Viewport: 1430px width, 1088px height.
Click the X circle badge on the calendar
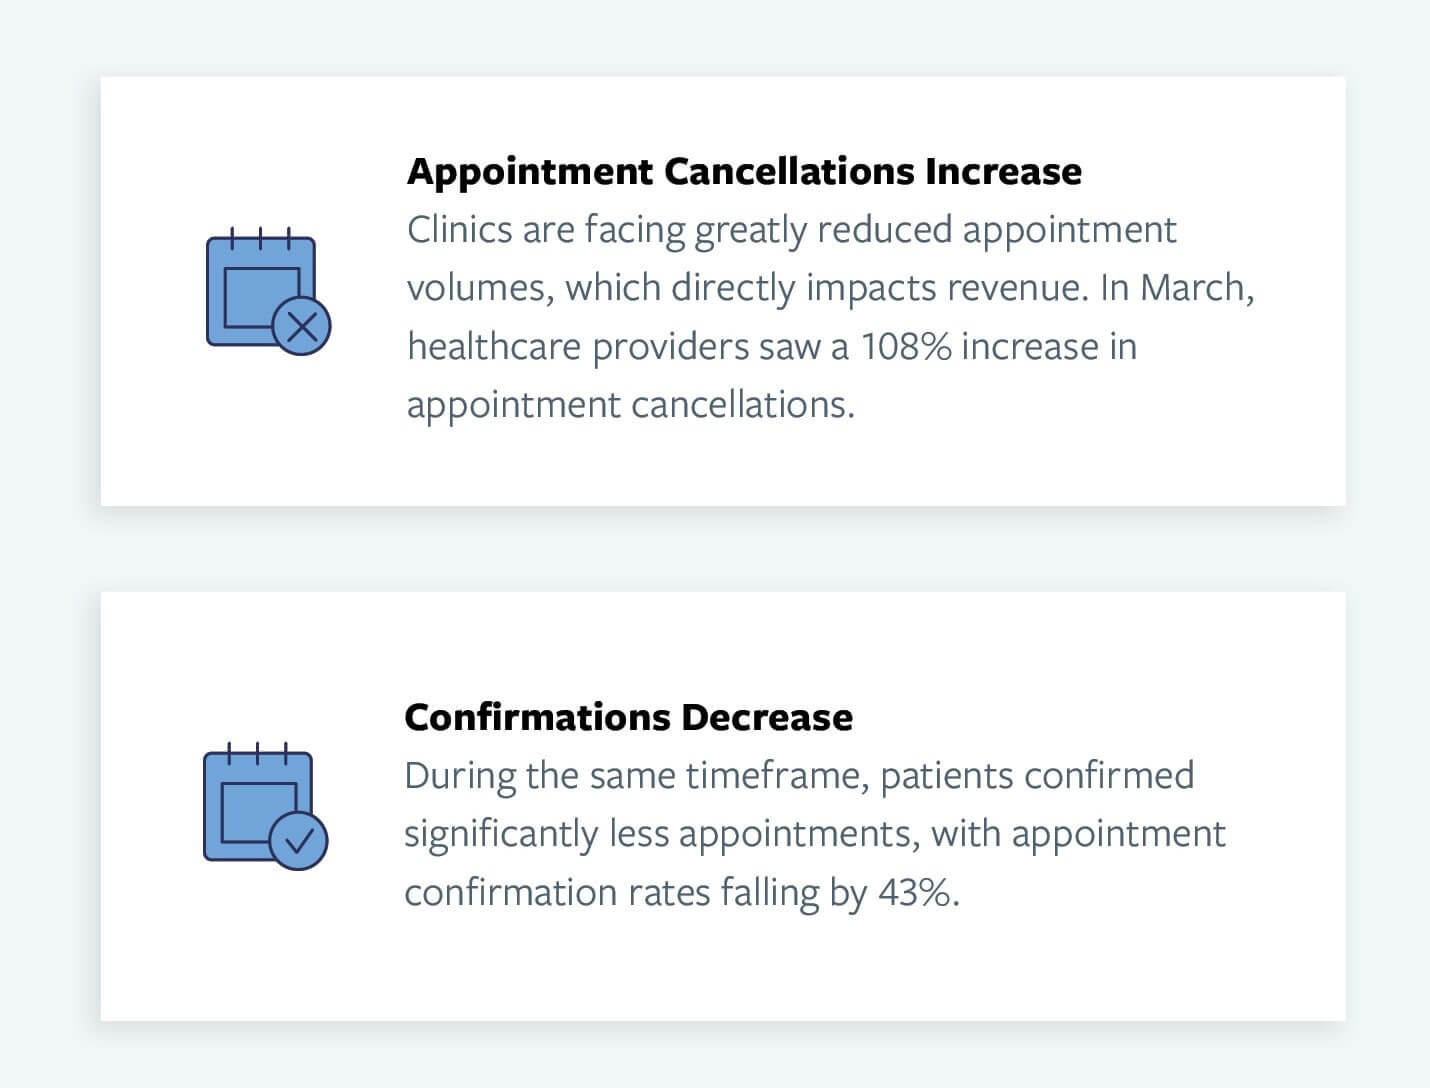tap(302, 326)
